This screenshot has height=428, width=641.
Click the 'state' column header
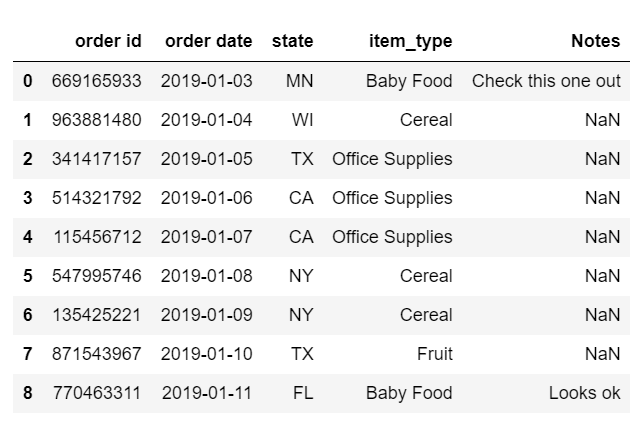(293, 41)
